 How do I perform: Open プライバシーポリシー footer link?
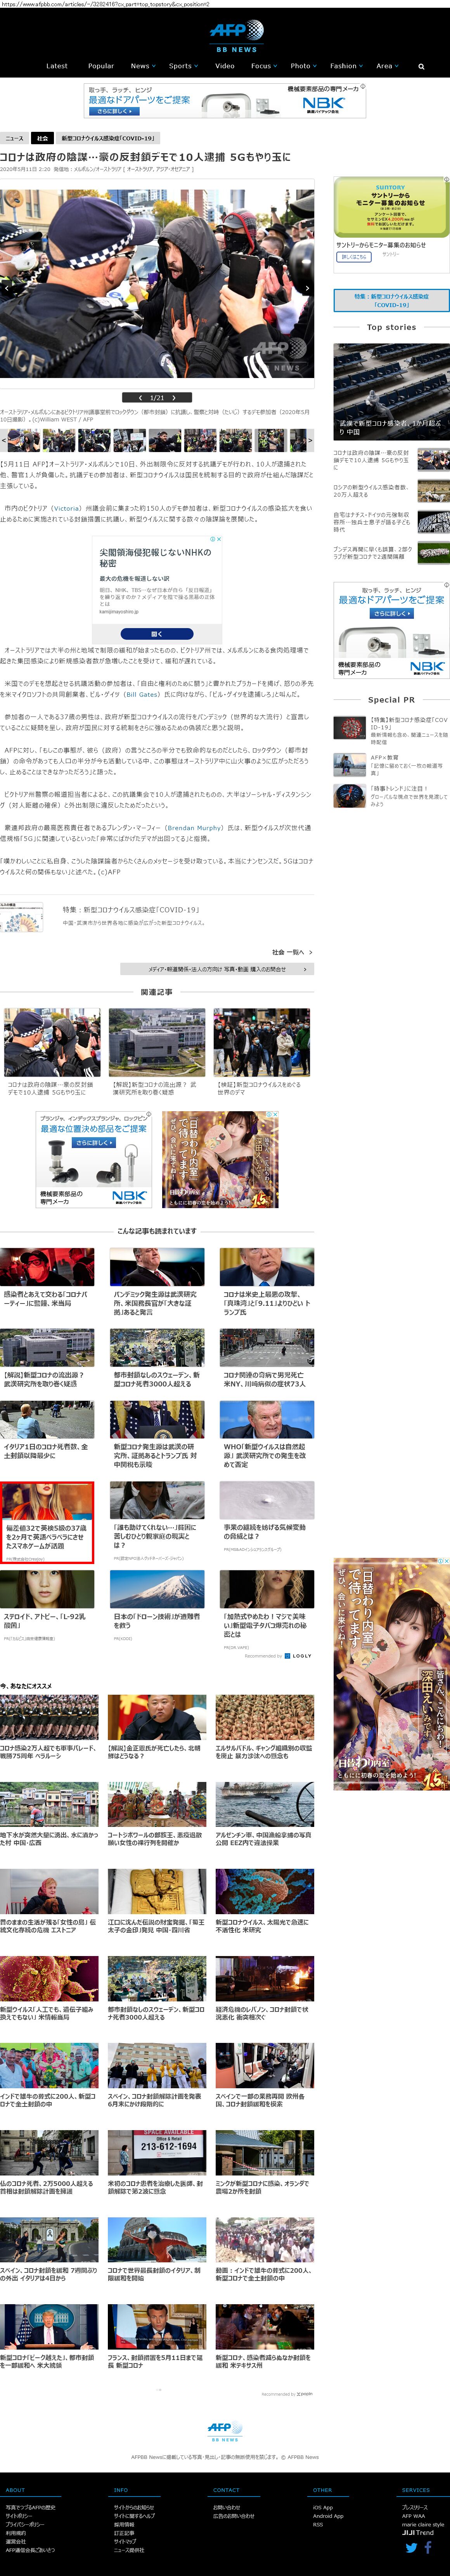click(24, 2524)
